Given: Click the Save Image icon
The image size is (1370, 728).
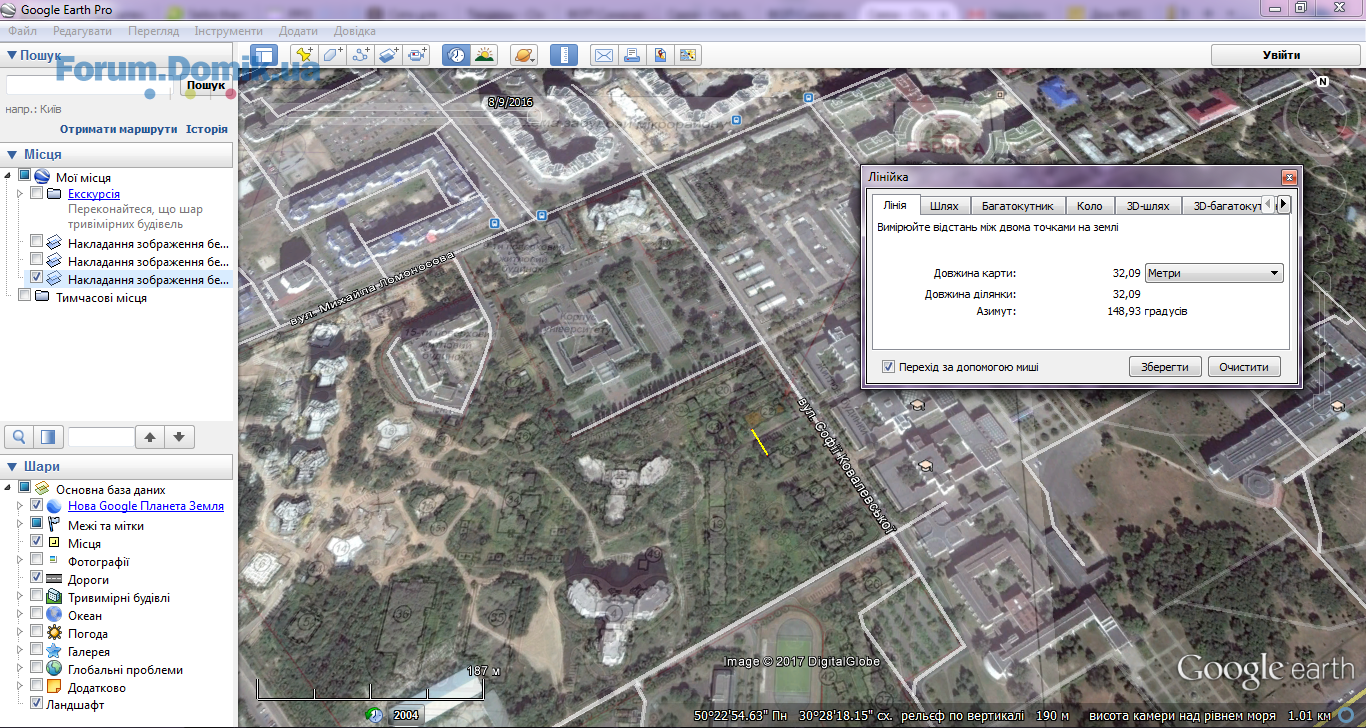Looking at the screenshot, I should click(x=660, y=55).
